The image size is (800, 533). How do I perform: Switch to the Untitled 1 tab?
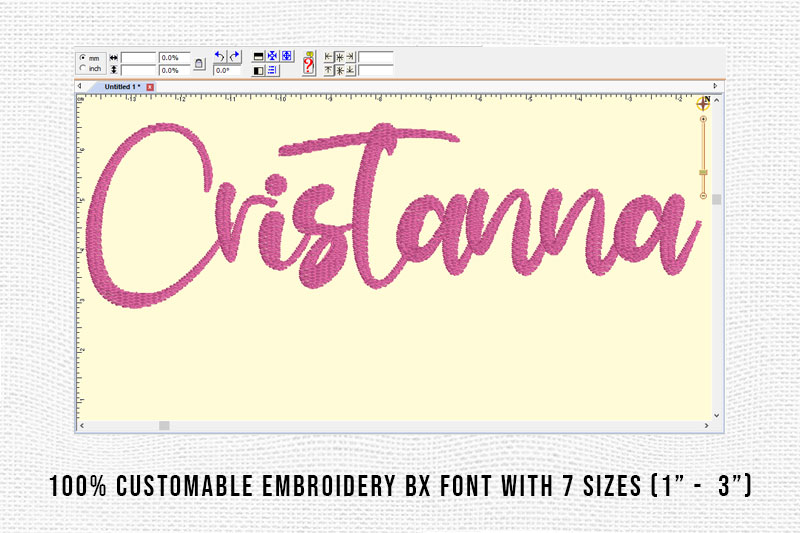pyautogui.click(x=122, y=87)
